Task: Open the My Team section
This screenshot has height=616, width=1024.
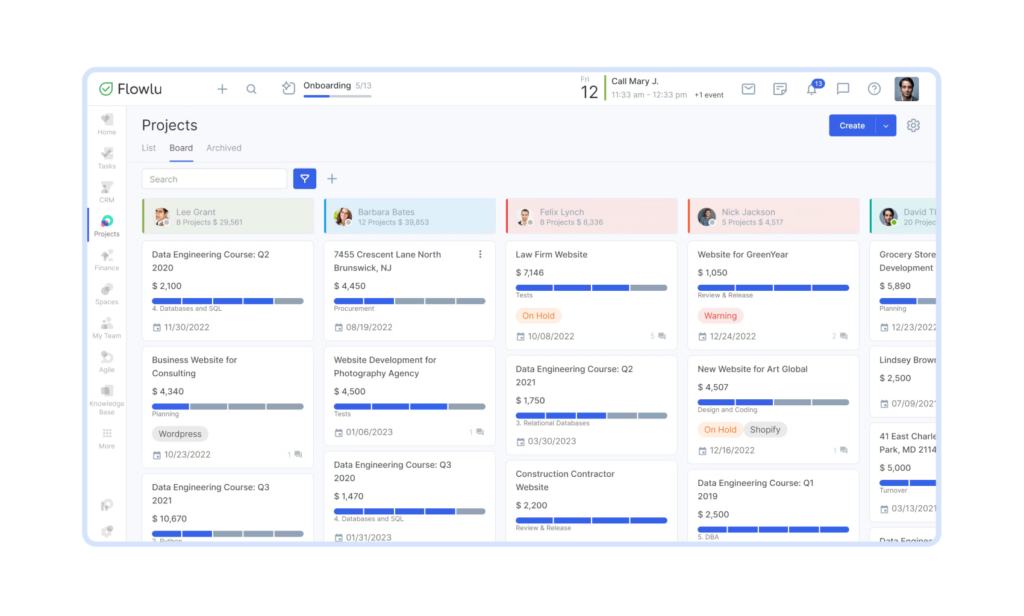Action: [107, 331]
